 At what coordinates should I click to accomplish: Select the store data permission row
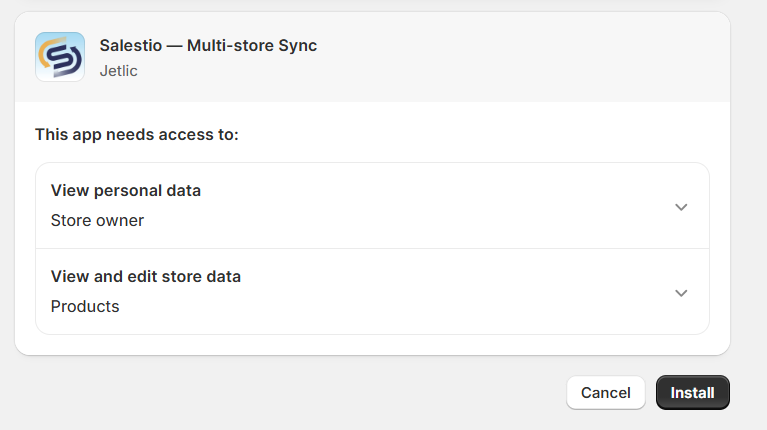pyautogui.click(x=372, y=292)
